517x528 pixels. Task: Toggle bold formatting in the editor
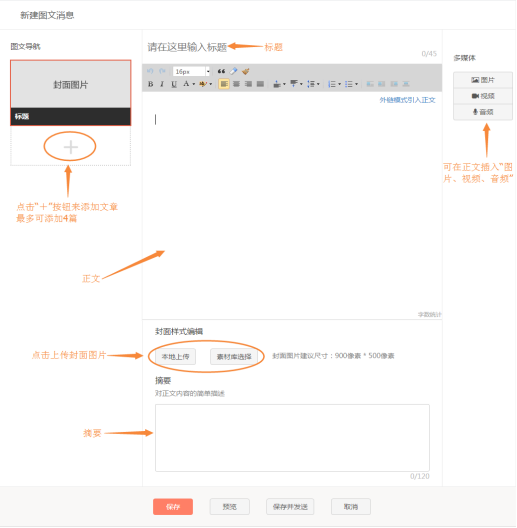(151, 84)
